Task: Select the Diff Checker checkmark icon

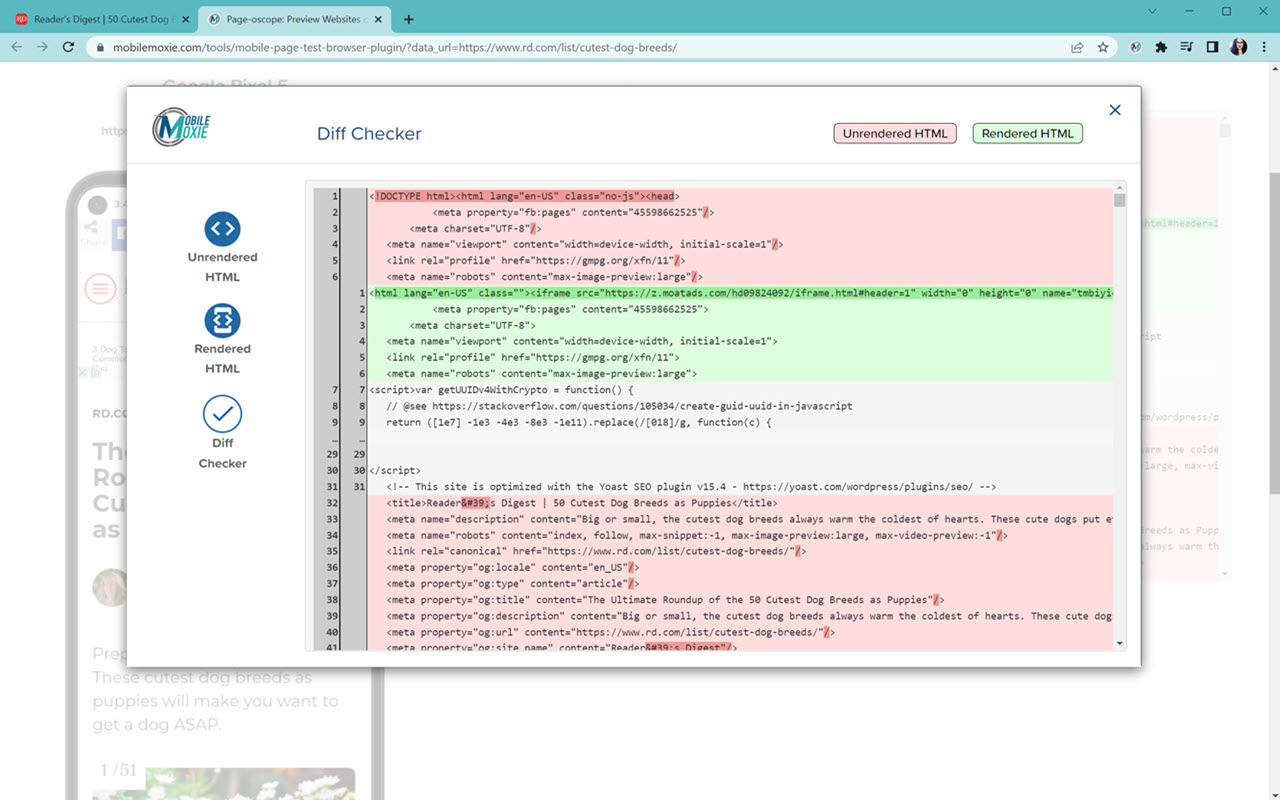Action: click(222, 414)
